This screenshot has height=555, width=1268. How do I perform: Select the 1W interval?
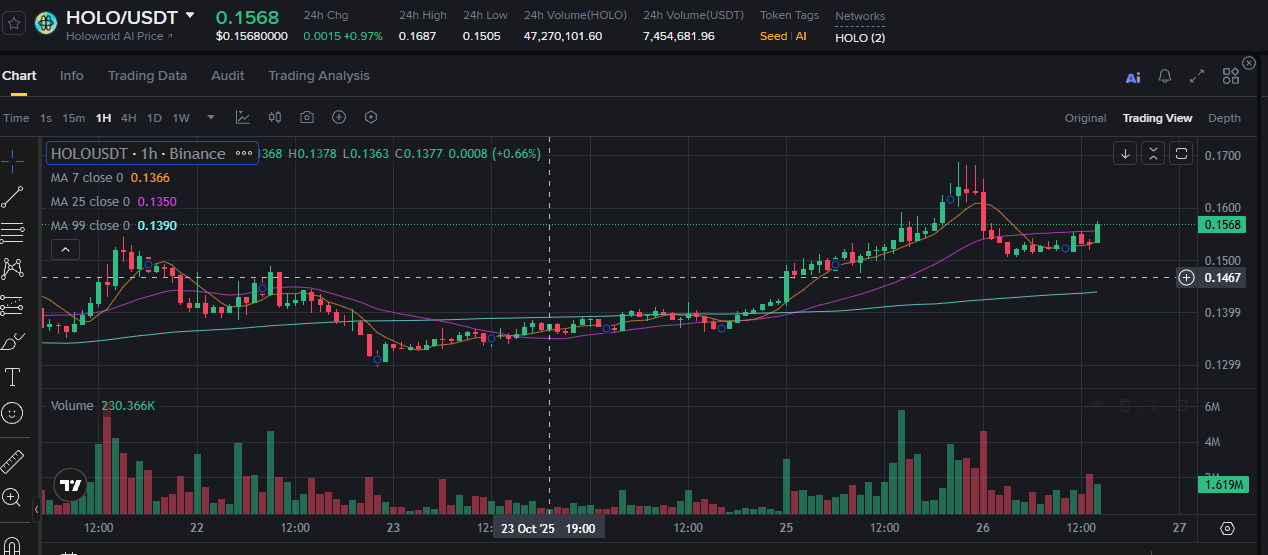181,118
